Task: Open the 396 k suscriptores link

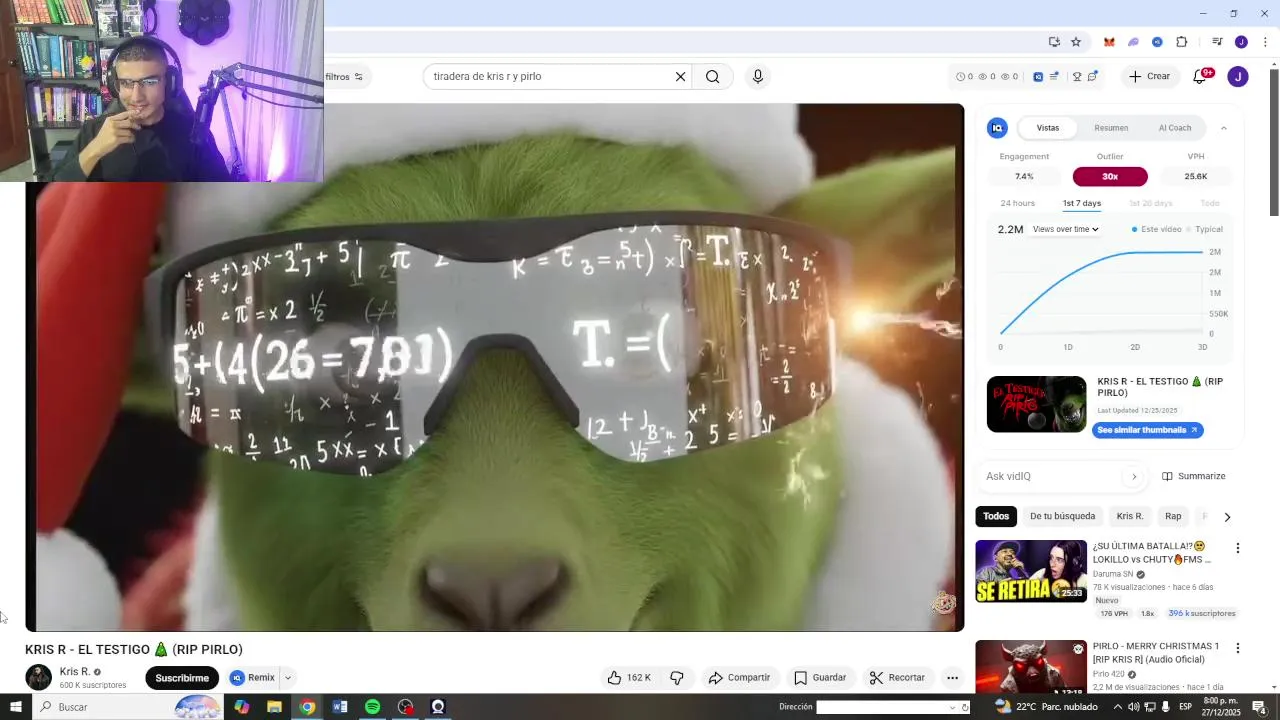Action: tap(1202, 613)
